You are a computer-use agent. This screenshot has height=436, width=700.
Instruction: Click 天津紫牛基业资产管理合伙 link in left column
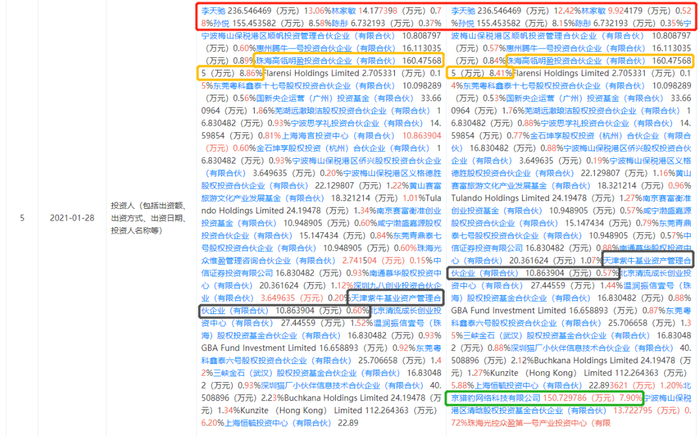click(x=321, y=304)
